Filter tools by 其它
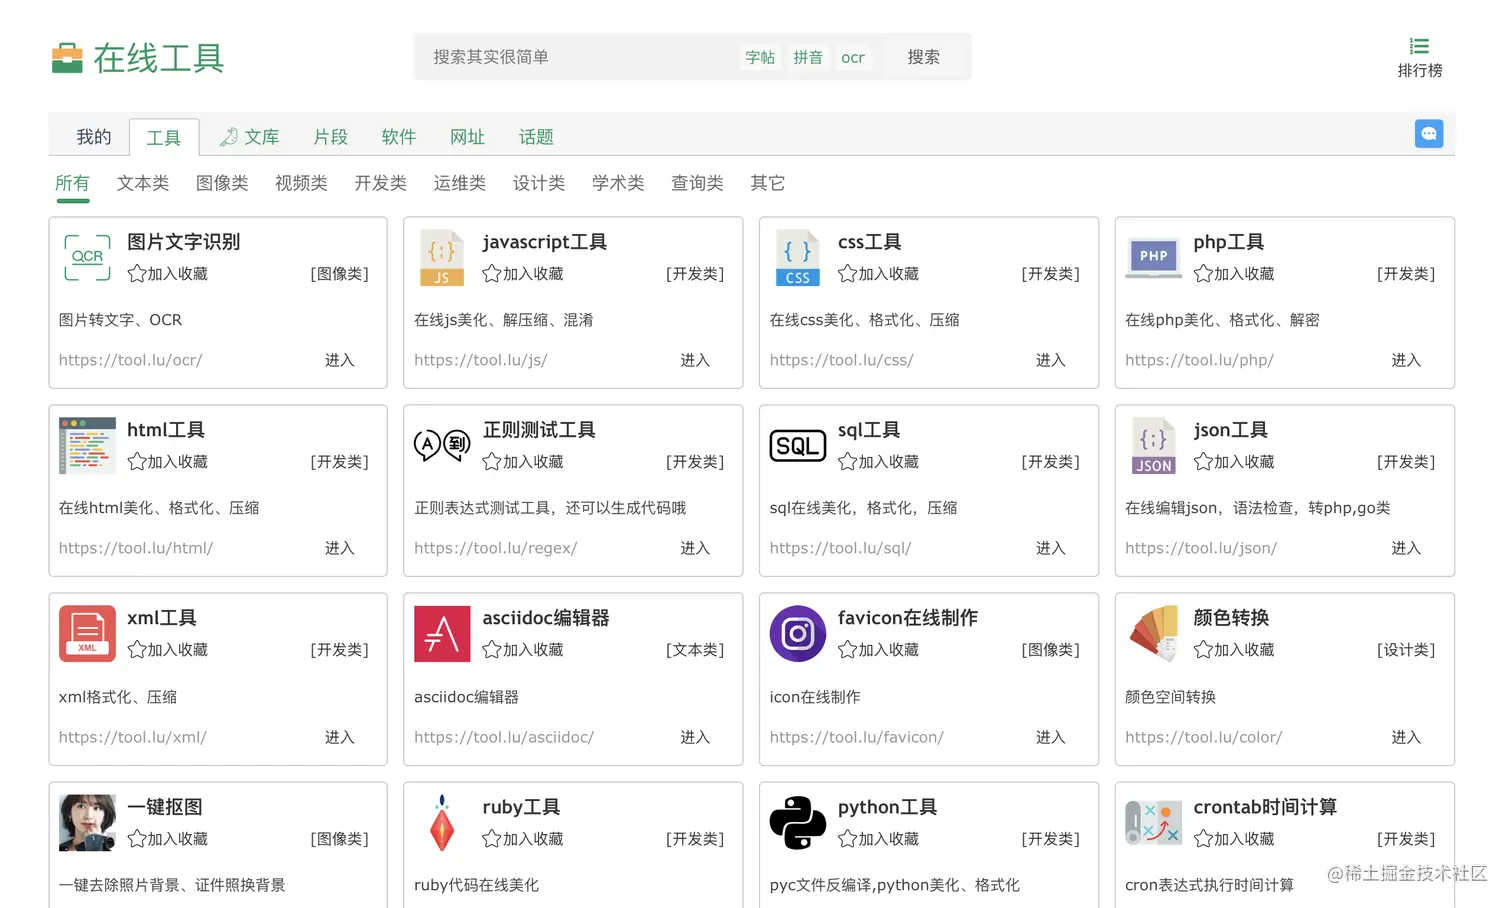The height and width of the screenshot is (908, 1512). pos(767,183)
